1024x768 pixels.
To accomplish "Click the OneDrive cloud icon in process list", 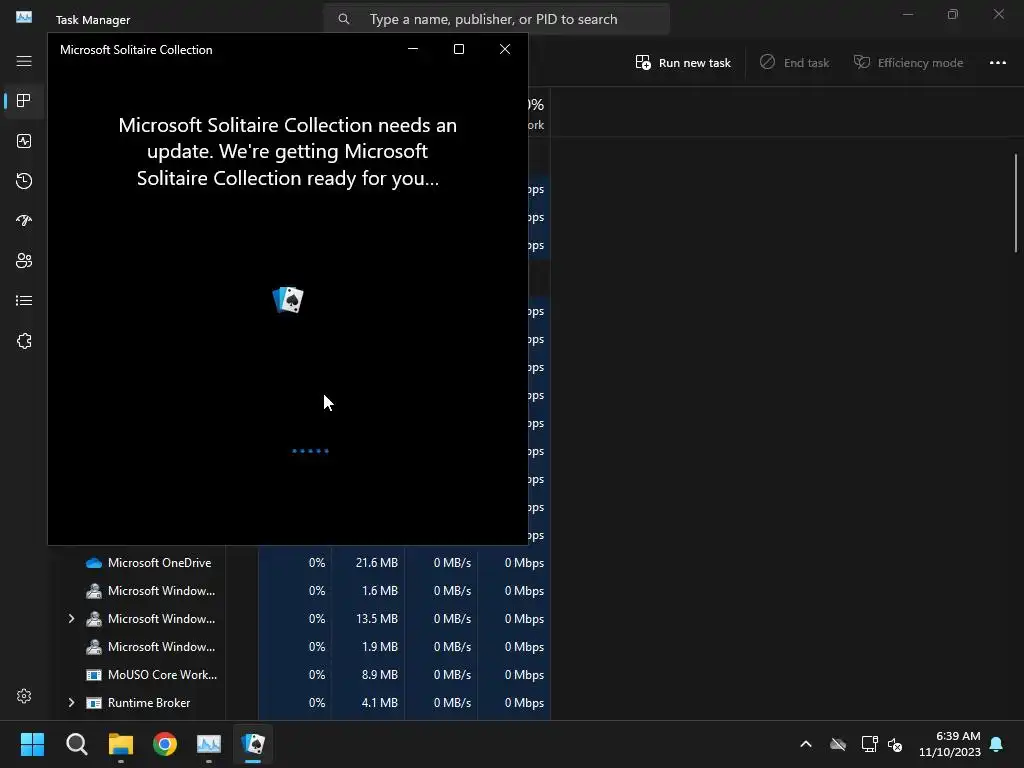I will click(x=94, y=563).
